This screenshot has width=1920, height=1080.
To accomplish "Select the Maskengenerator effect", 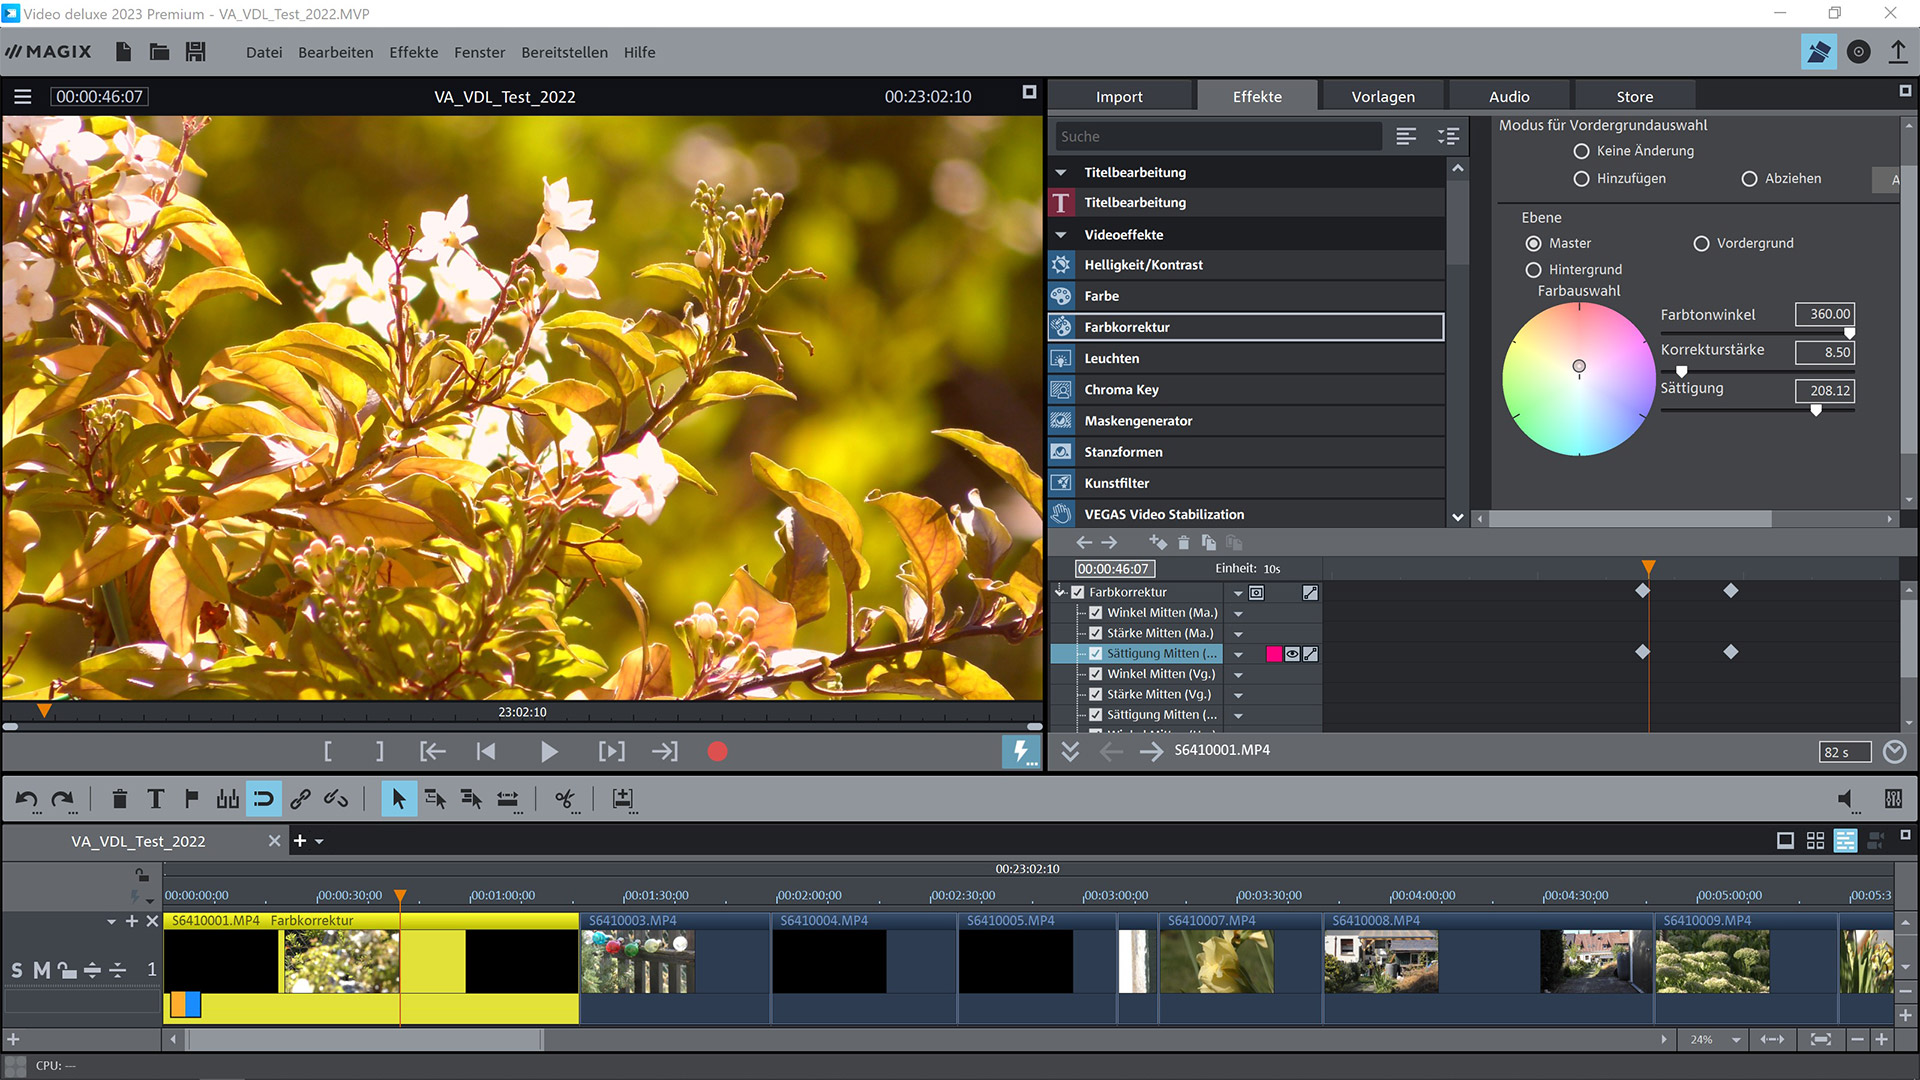I will [x=1138, y=420].
